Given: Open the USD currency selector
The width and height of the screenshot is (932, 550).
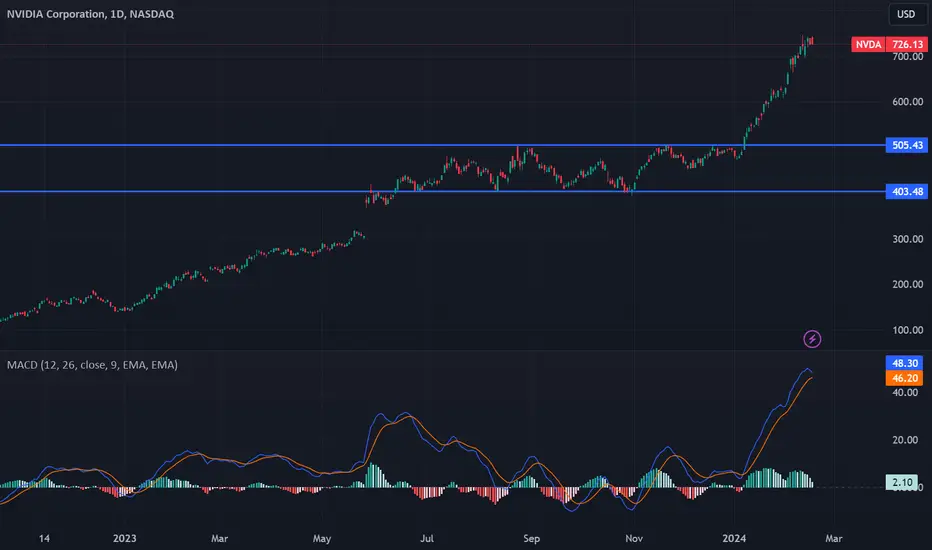Looking at the screenshot, I should (x=906, y=14).
